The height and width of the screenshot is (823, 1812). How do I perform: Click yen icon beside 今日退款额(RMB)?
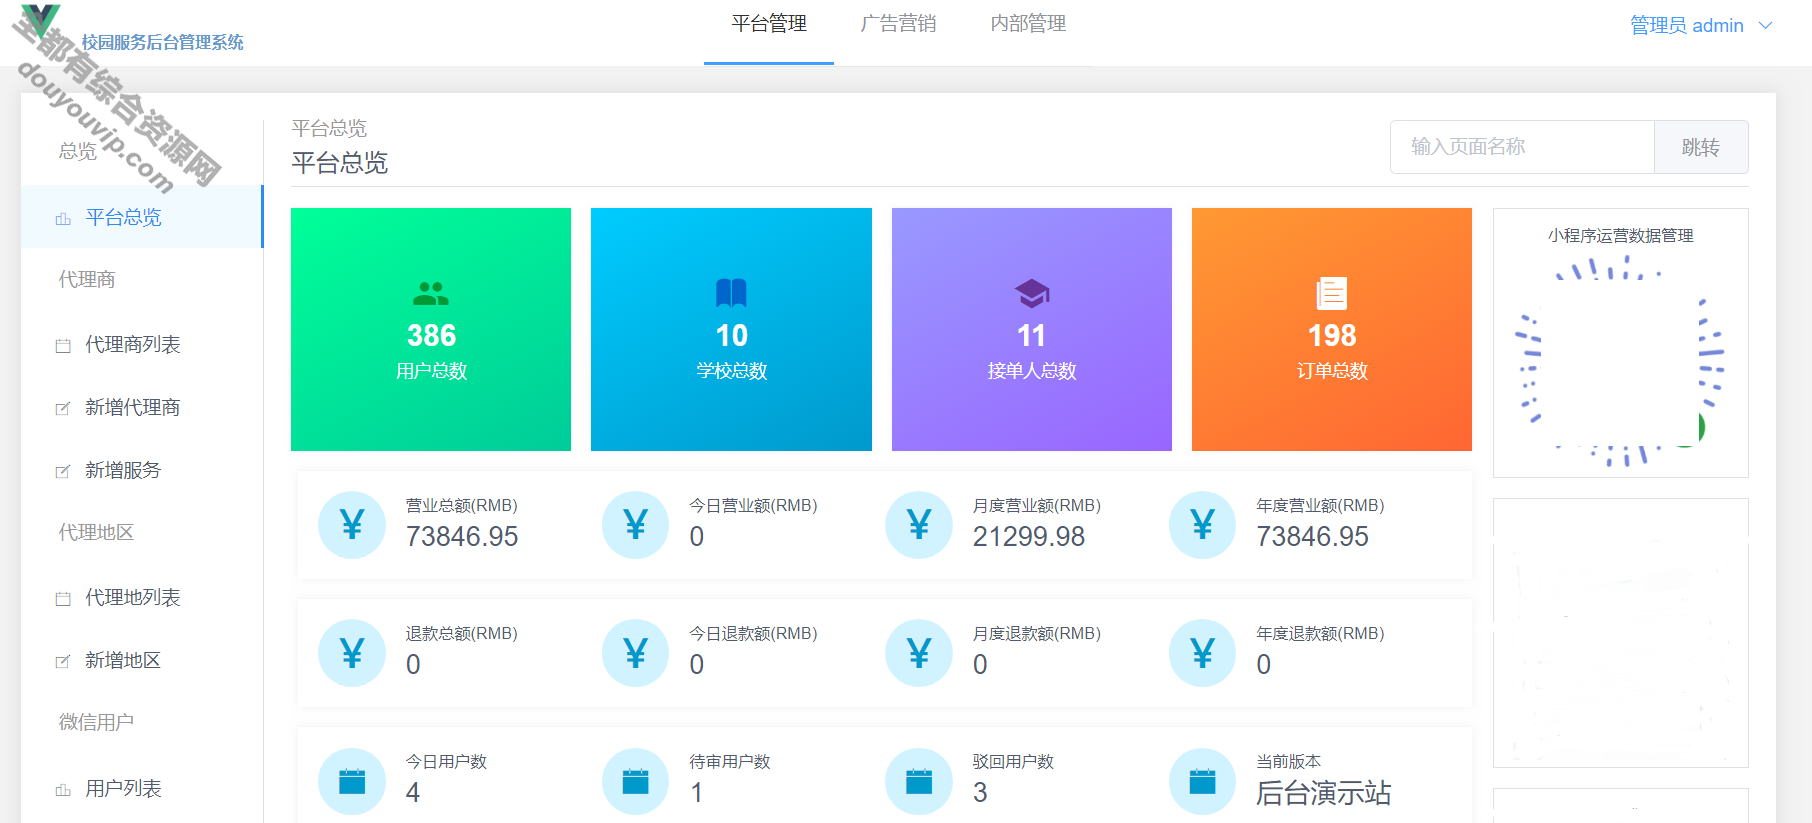(x=635, y=653)
